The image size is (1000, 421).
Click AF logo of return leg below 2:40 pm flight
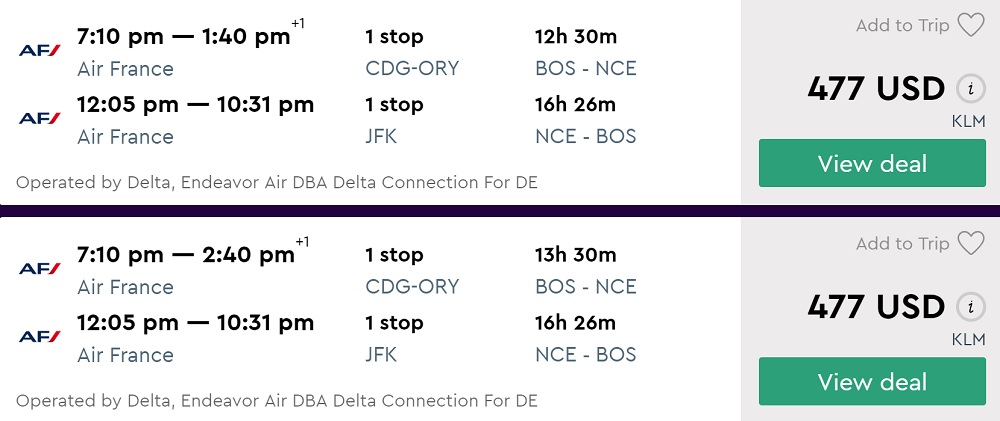coord(40,336)
